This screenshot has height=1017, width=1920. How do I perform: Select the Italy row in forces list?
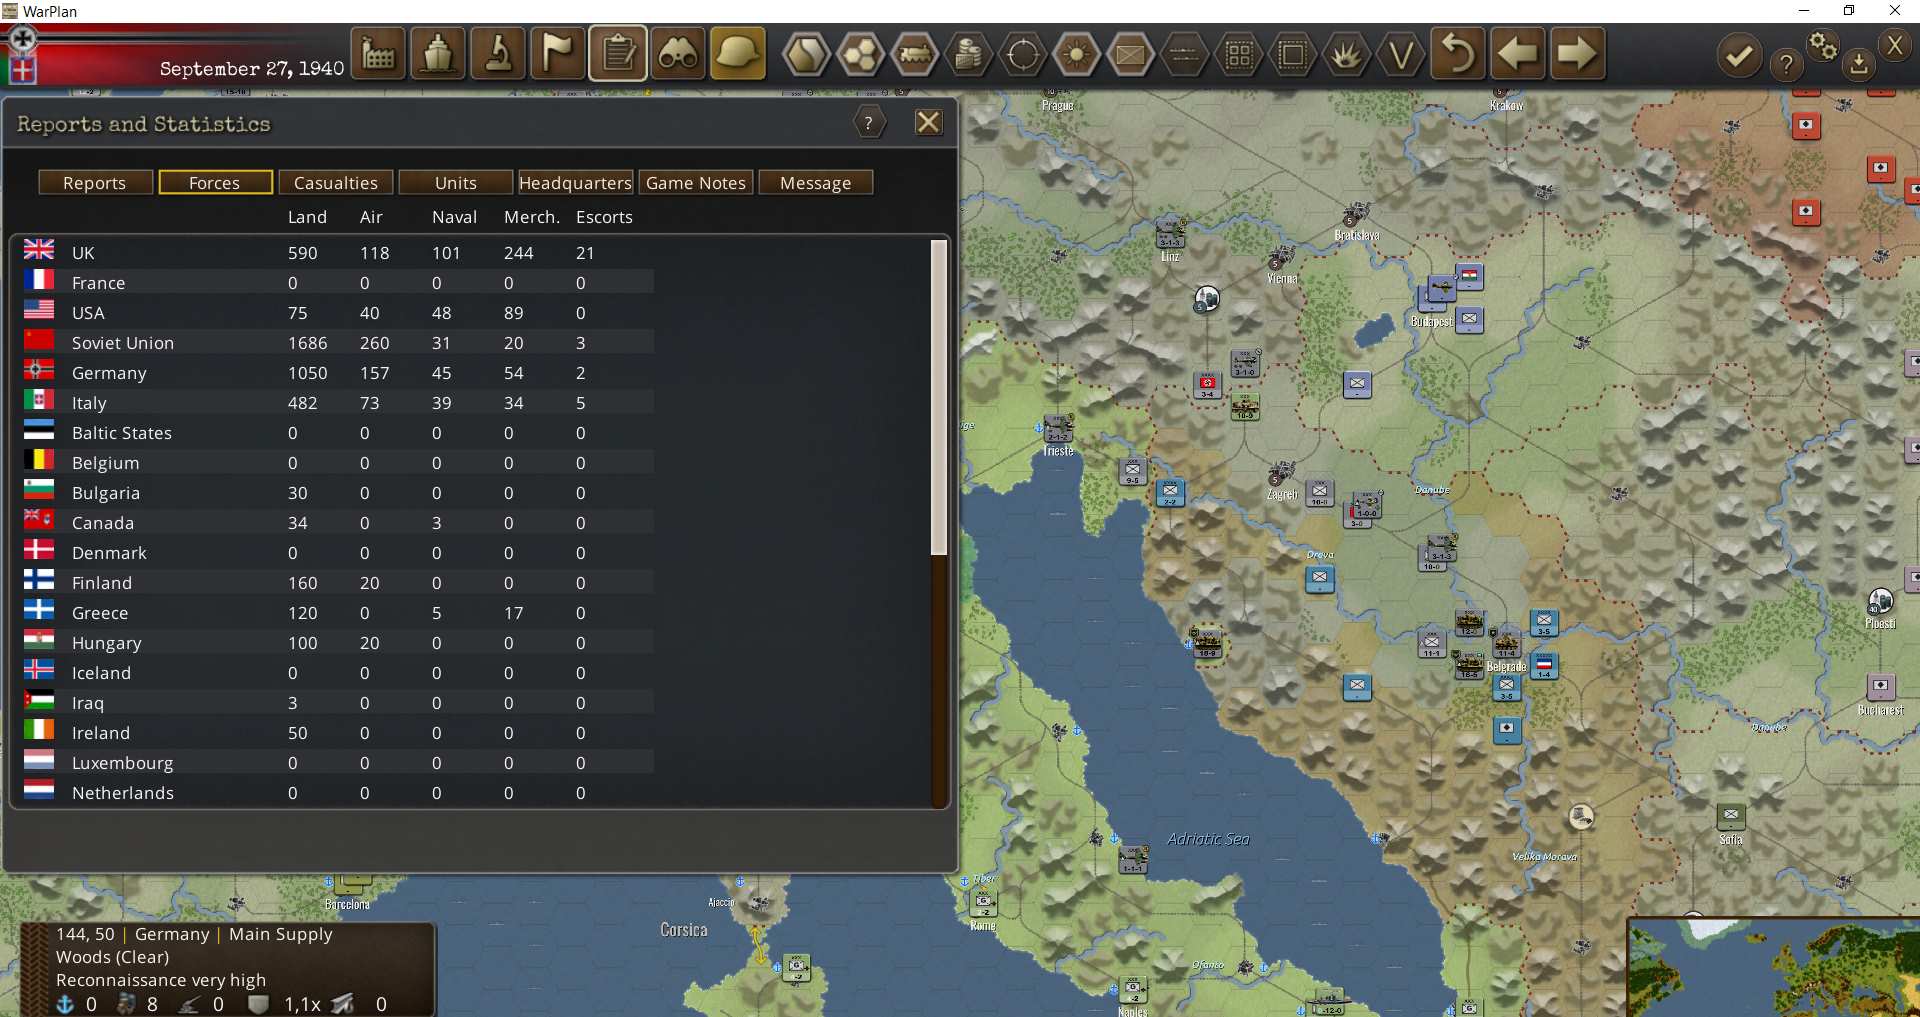(x=338, y=403)
